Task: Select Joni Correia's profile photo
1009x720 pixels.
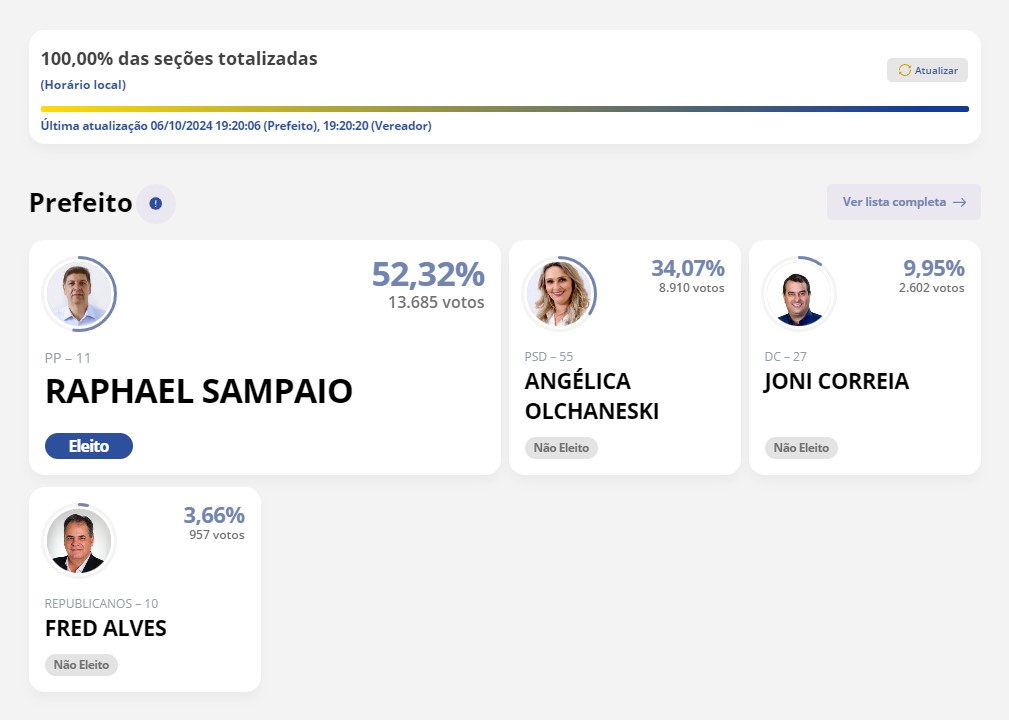Action: (799, 294)
